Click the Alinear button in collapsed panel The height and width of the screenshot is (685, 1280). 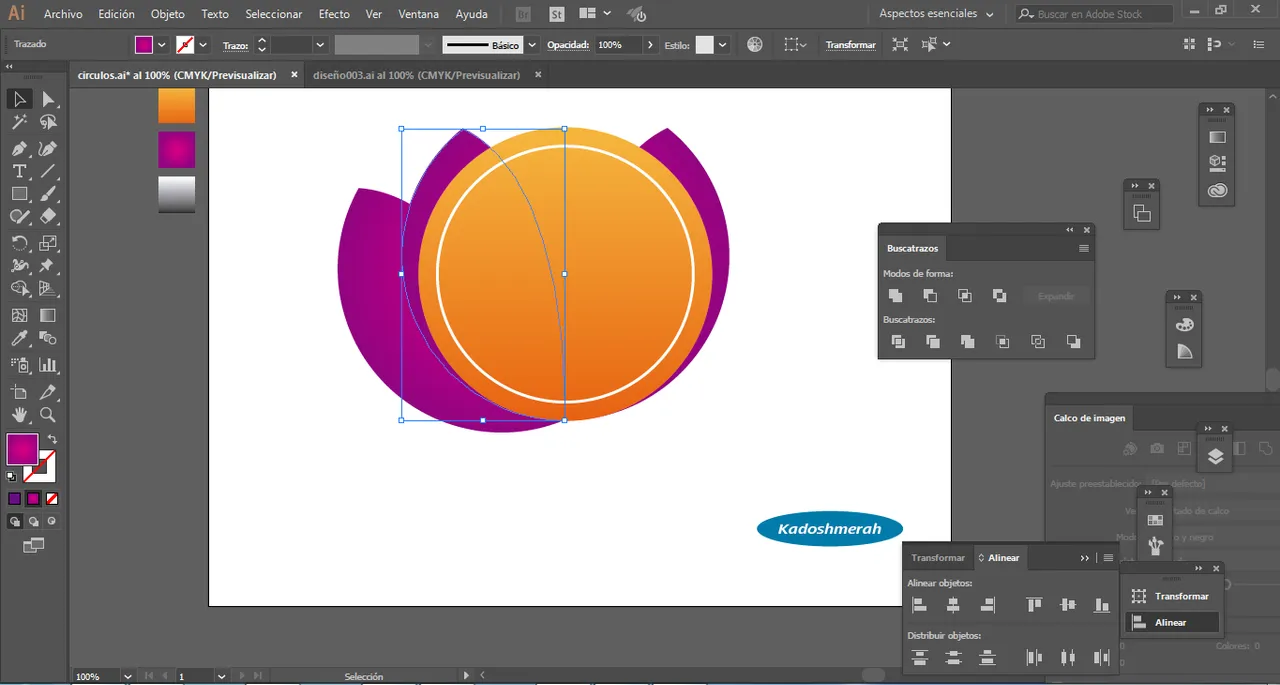tap(1172, 622)
